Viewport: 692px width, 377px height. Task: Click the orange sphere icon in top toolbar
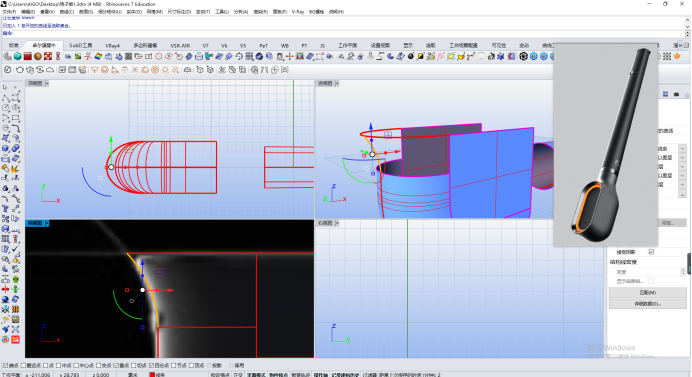pos(38,57)
